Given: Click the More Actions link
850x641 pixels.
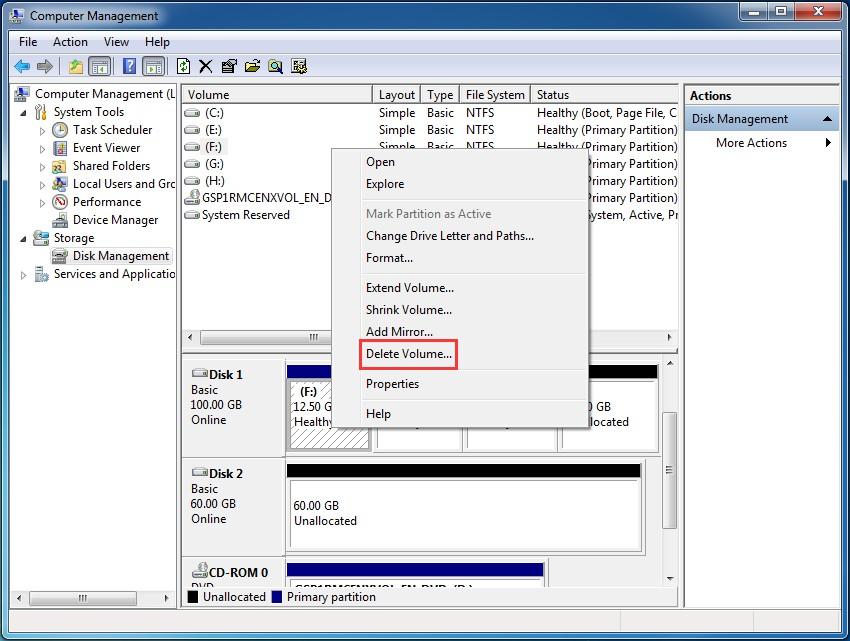Looking at the screenshot, I should [x=751, y=143].
